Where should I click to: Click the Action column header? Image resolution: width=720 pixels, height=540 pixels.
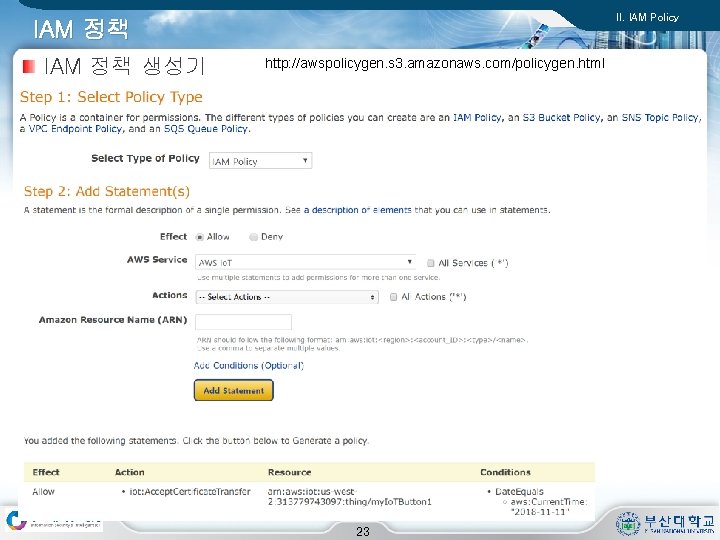pos(129,472)
